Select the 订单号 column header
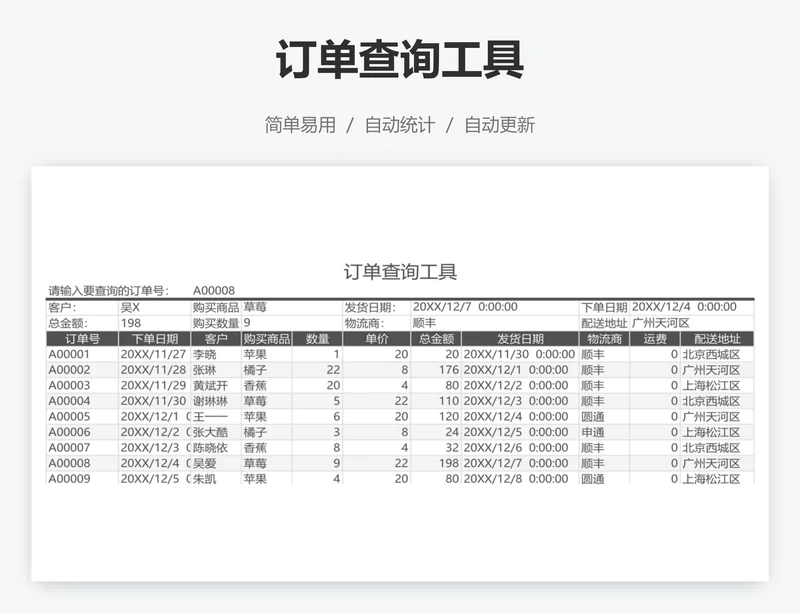 (x=82, y=339)
